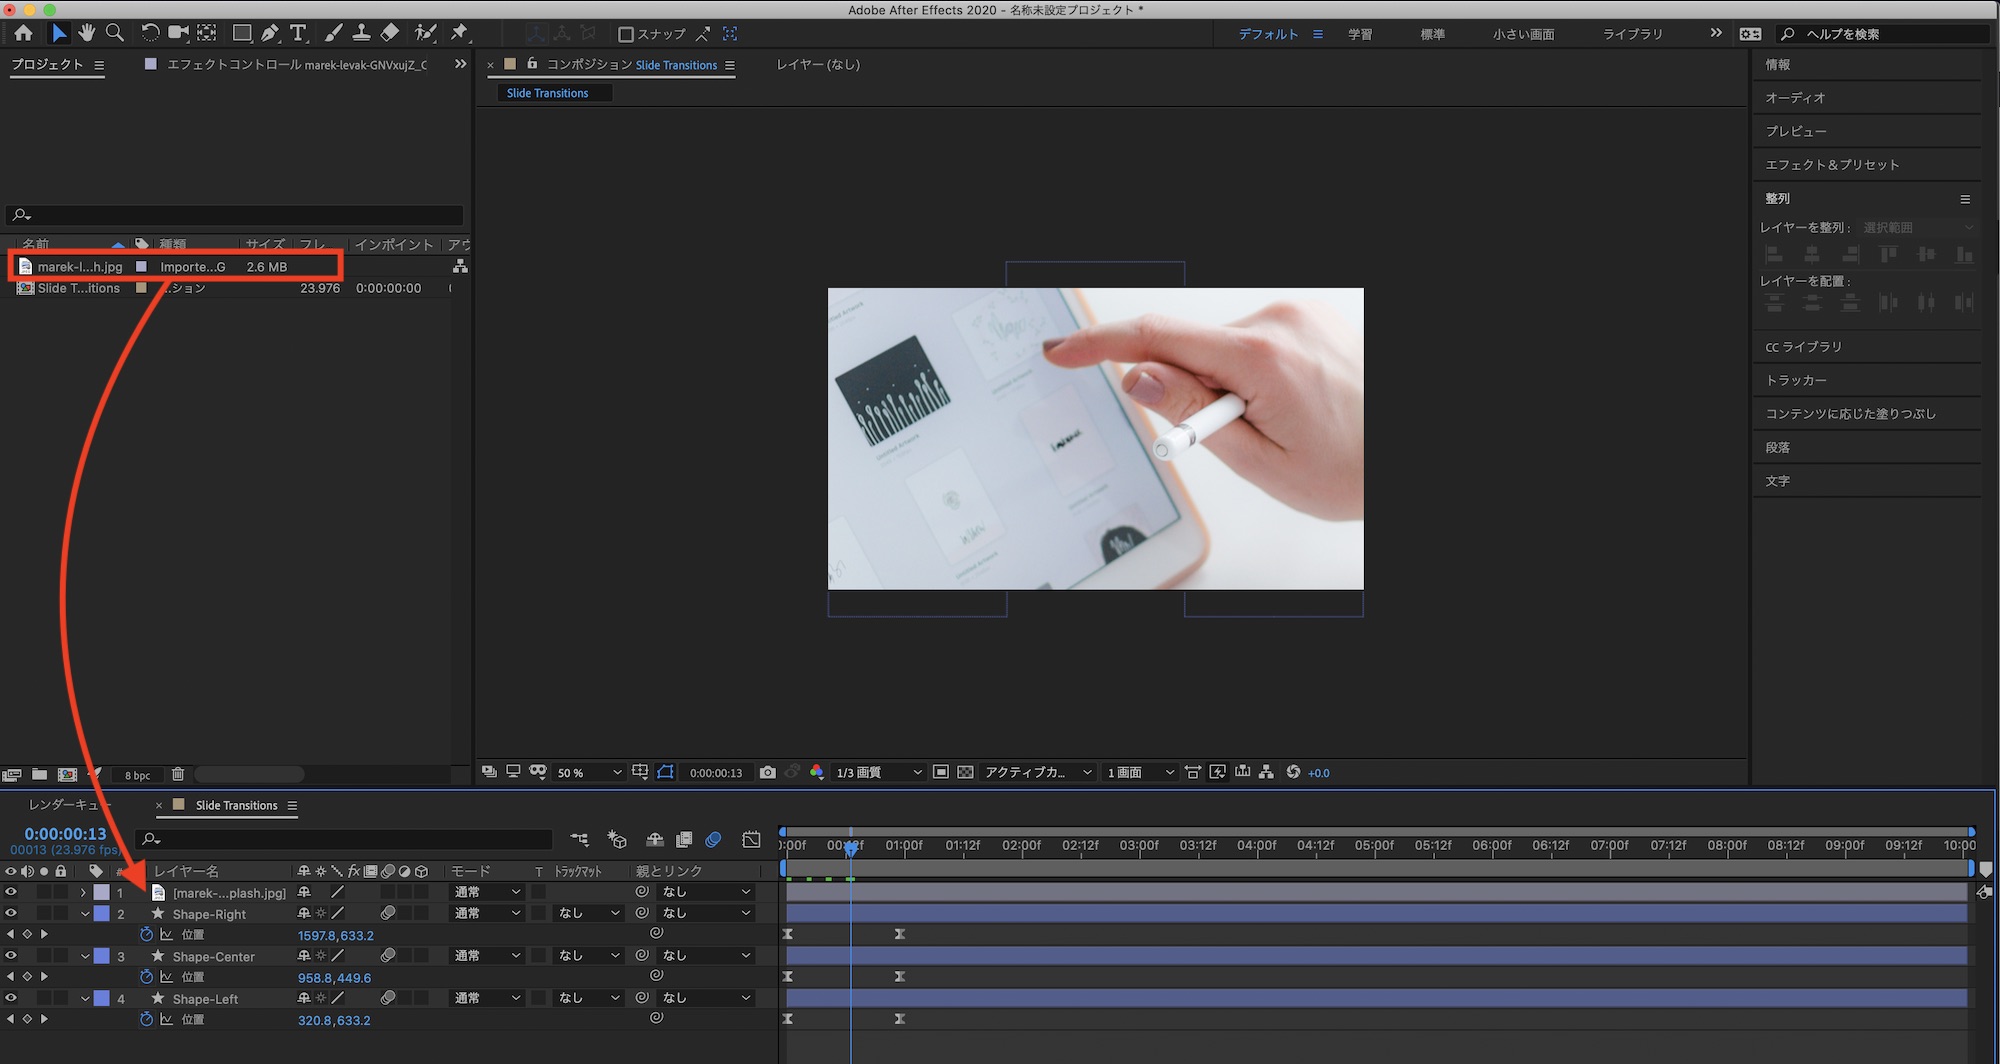Open the 50% magnification dropdown
The width and height of the screenshot is (2000, 1064).
[x=589, y=772]
